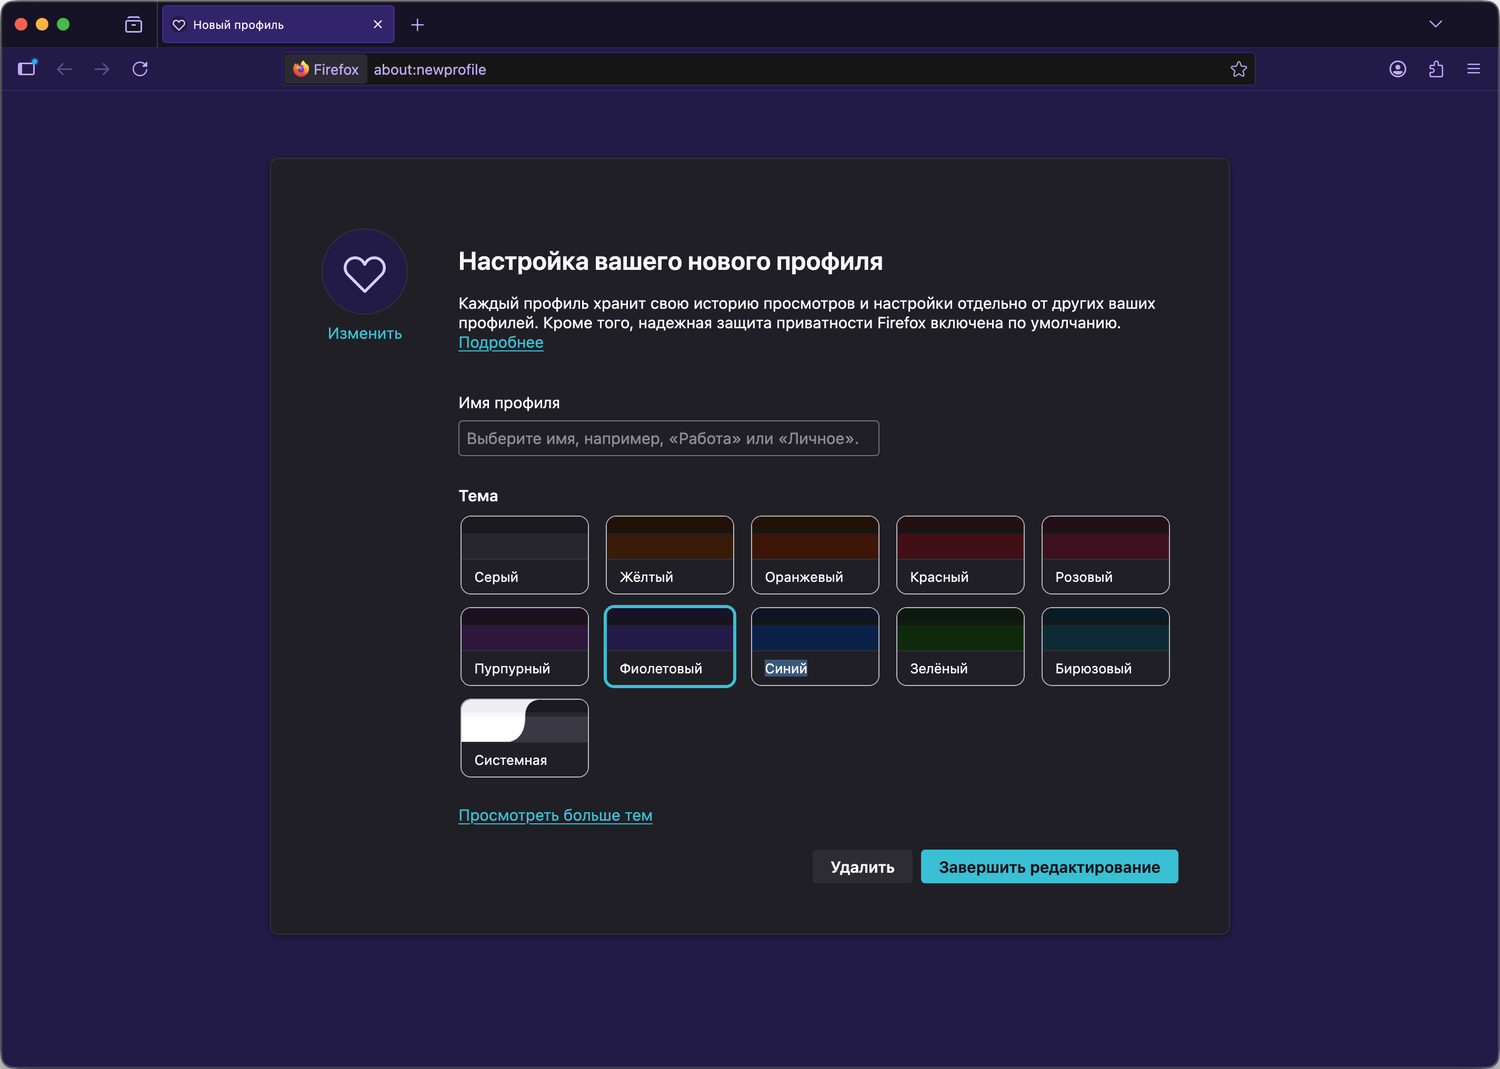This screenshot has width=1500, height=1069.
Task: Choose the Пурпурный theme
Action: pyautogui.click(x=525, y=647)
